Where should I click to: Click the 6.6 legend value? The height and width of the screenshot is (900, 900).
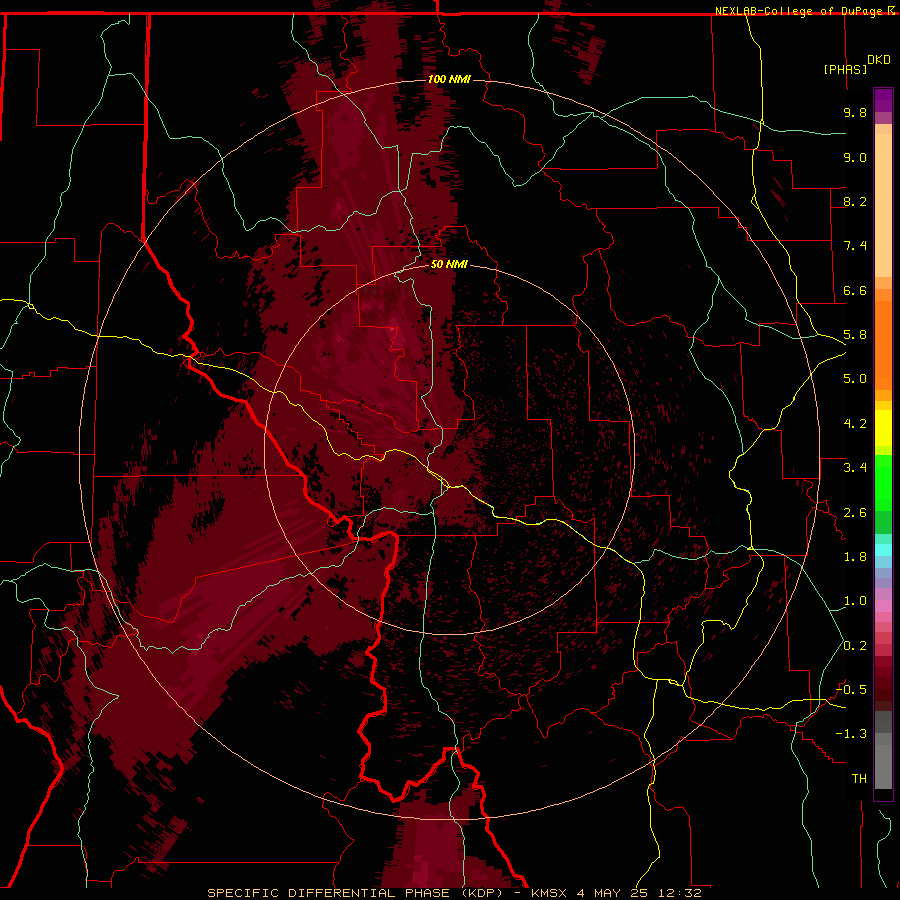pyautogui.click(x=855, y=291)
